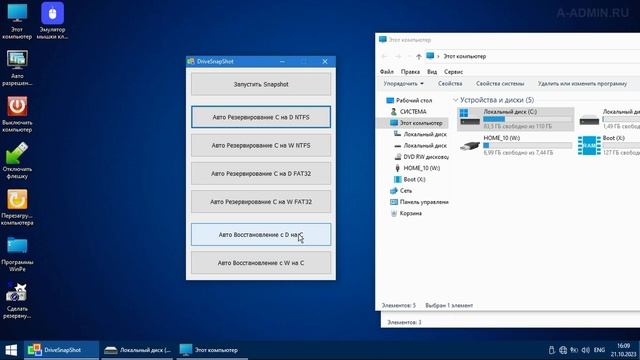
Task: Expand the Упорядочить dropdown in Explorer
Action: click(x=404, y=84)
